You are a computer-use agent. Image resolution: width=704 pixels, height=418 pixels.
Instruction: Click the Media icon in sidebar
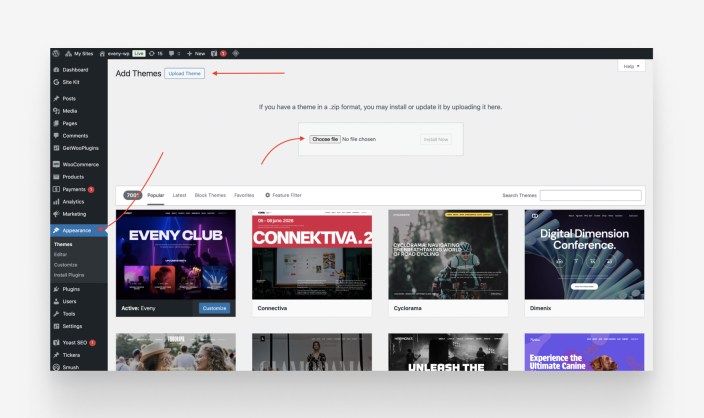pos(56,111)
